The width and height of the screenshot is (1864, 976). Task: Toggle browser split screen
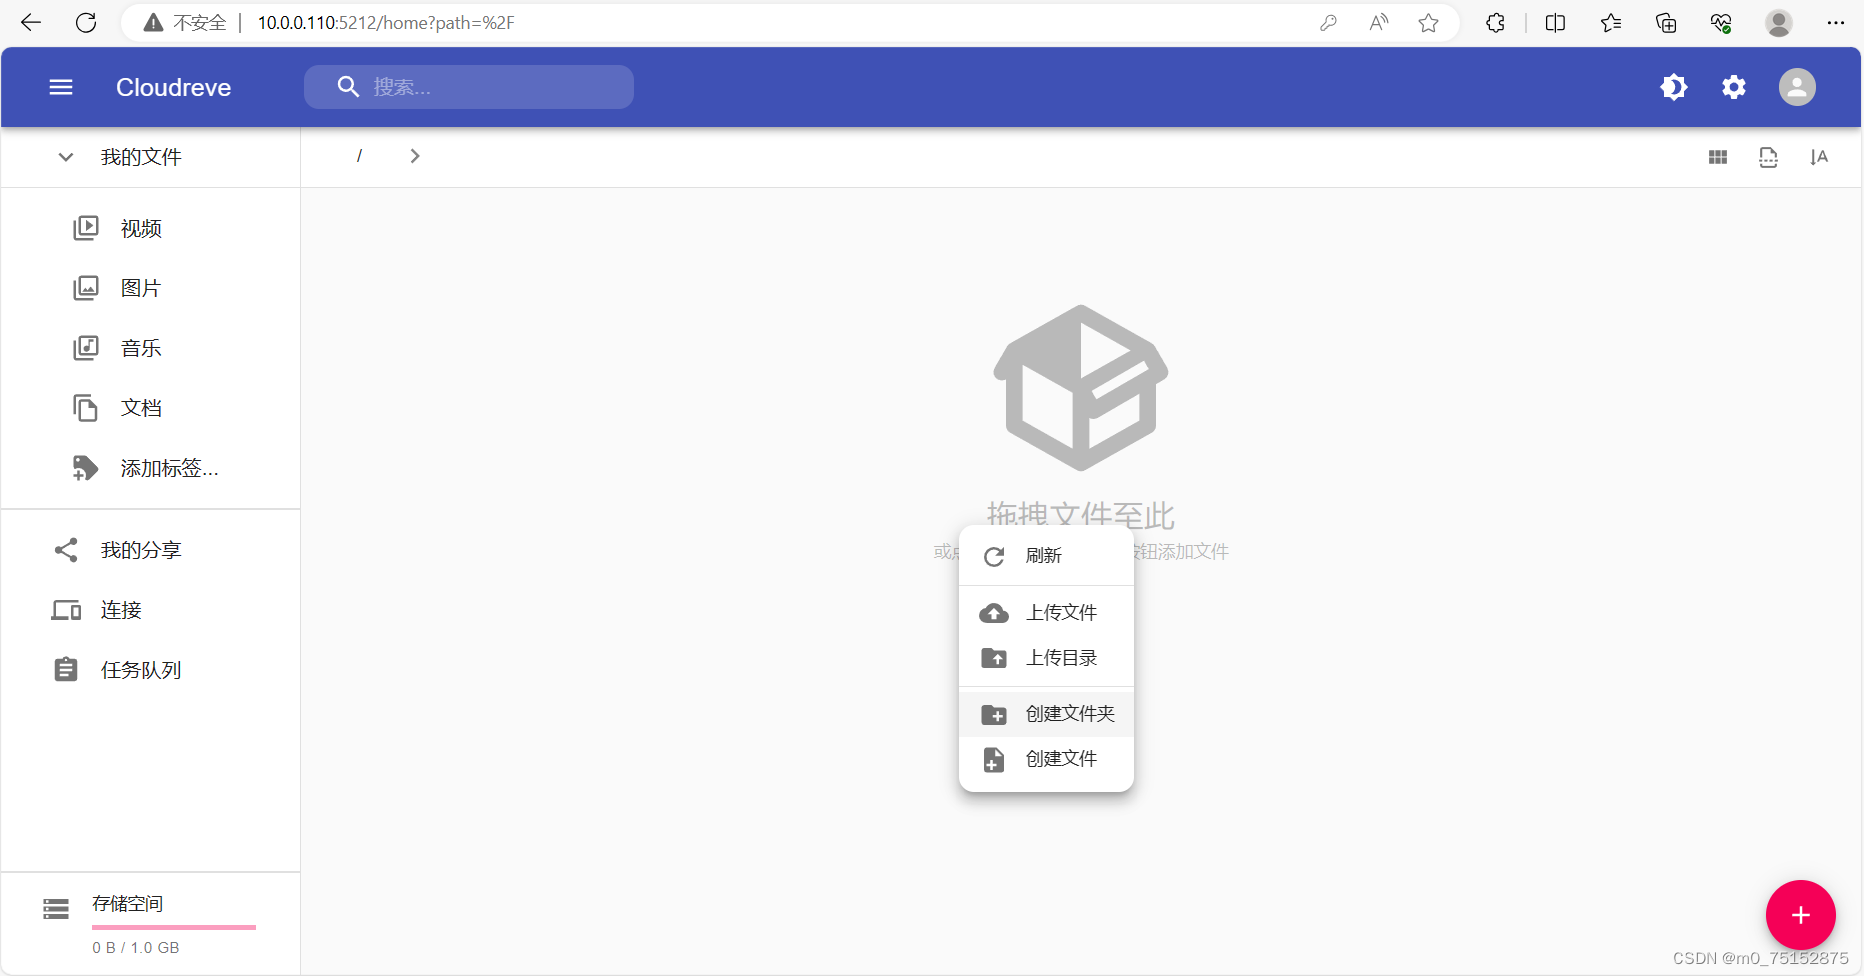[x=1555, y=23]
